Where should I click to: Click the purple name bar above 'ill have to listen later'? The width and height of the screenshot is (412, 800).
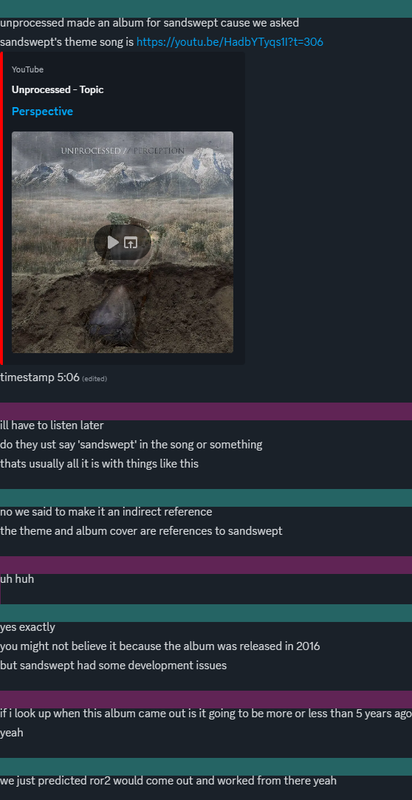pyautogui.click(x=206, y=411)
